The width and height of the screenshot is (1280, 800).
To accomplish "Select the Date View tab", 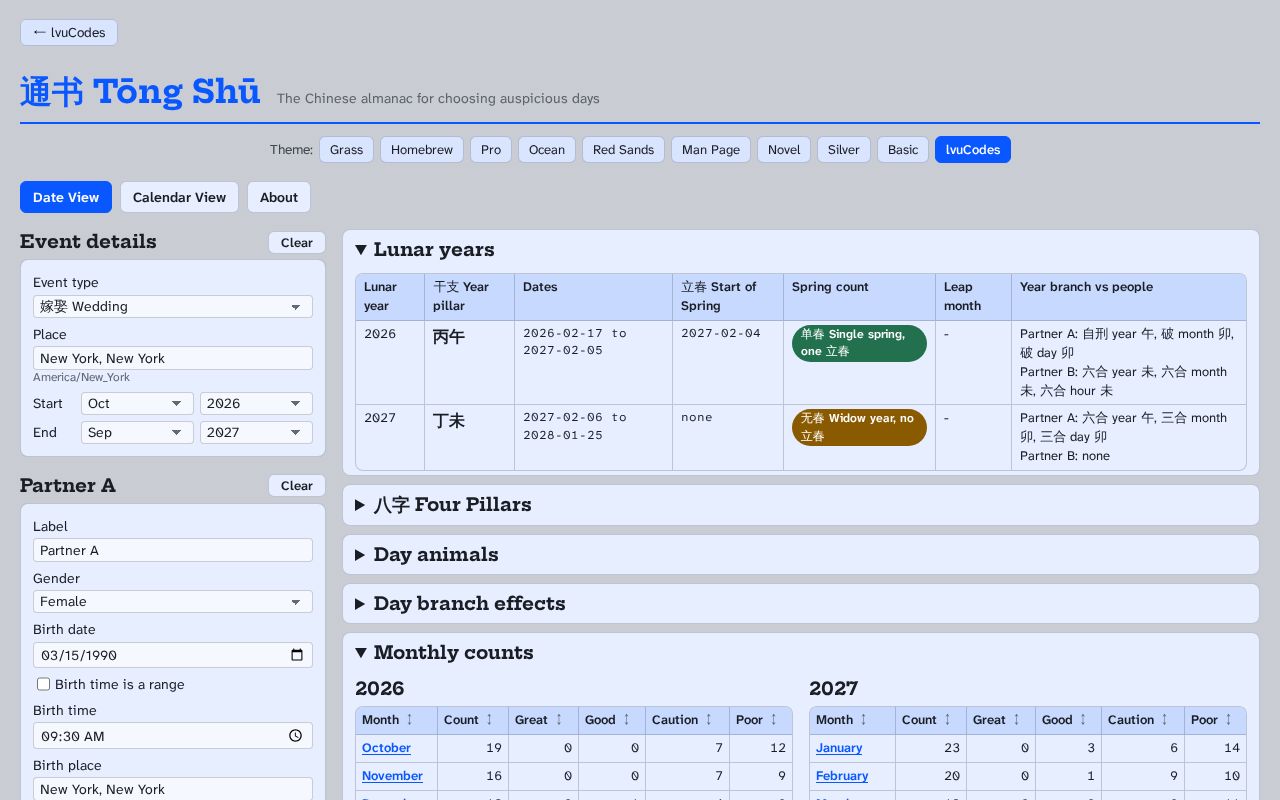I will tap(66, 197).
